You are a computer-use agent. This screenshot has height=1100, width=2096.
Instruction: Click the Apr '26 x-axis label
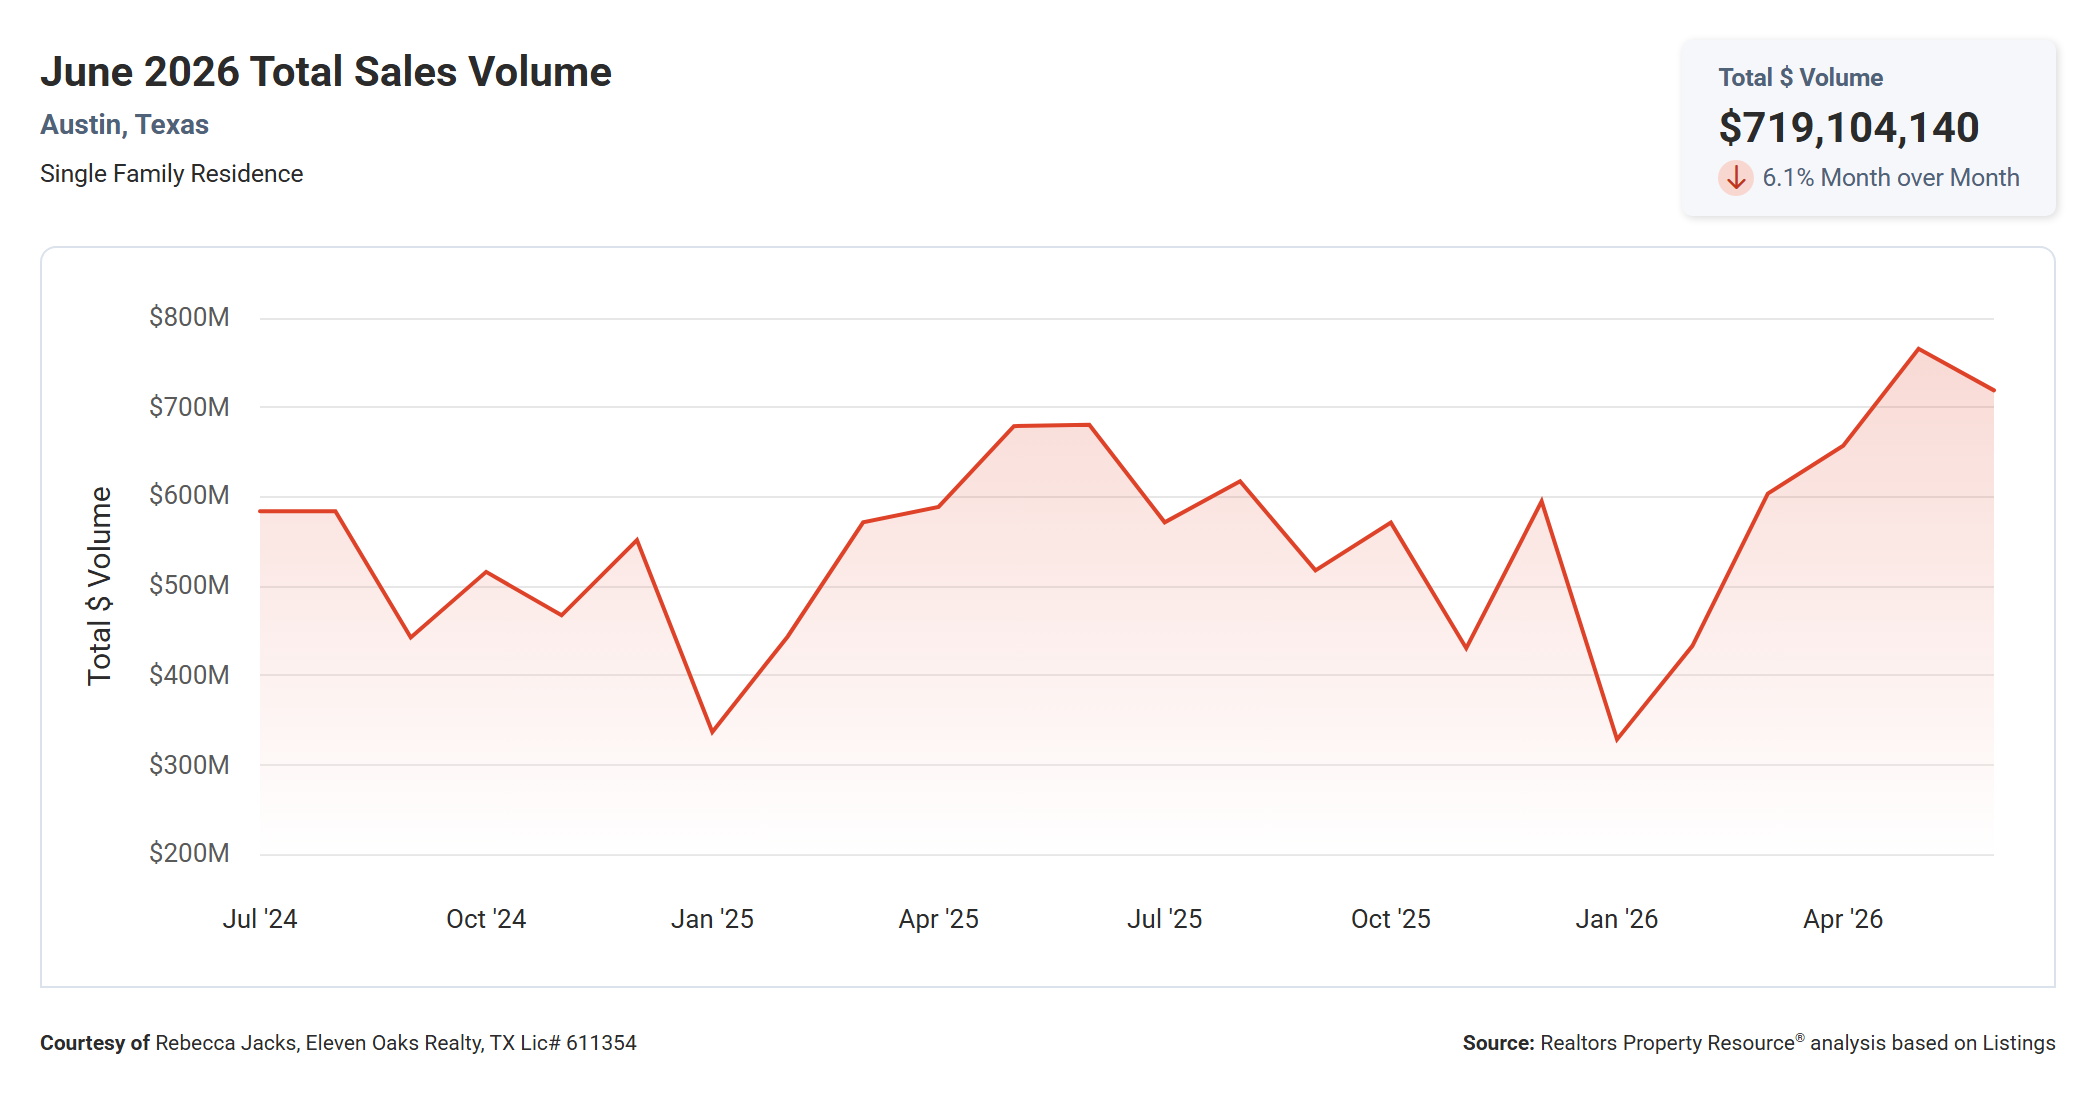1843,919
